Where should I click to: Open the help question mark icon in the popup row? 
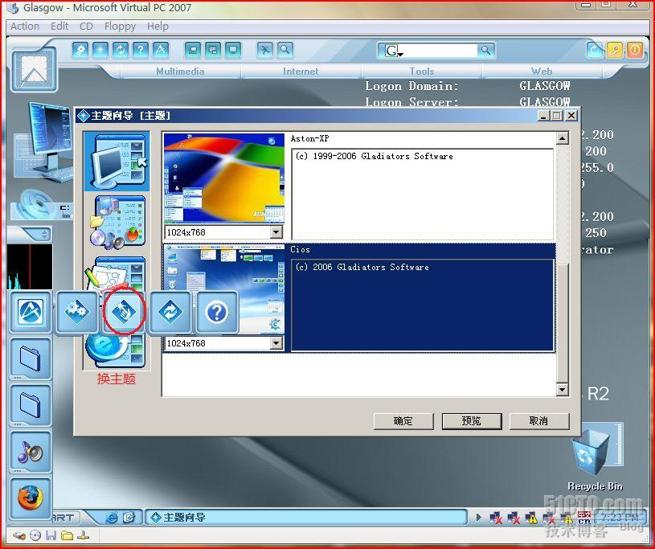[217, 312]
